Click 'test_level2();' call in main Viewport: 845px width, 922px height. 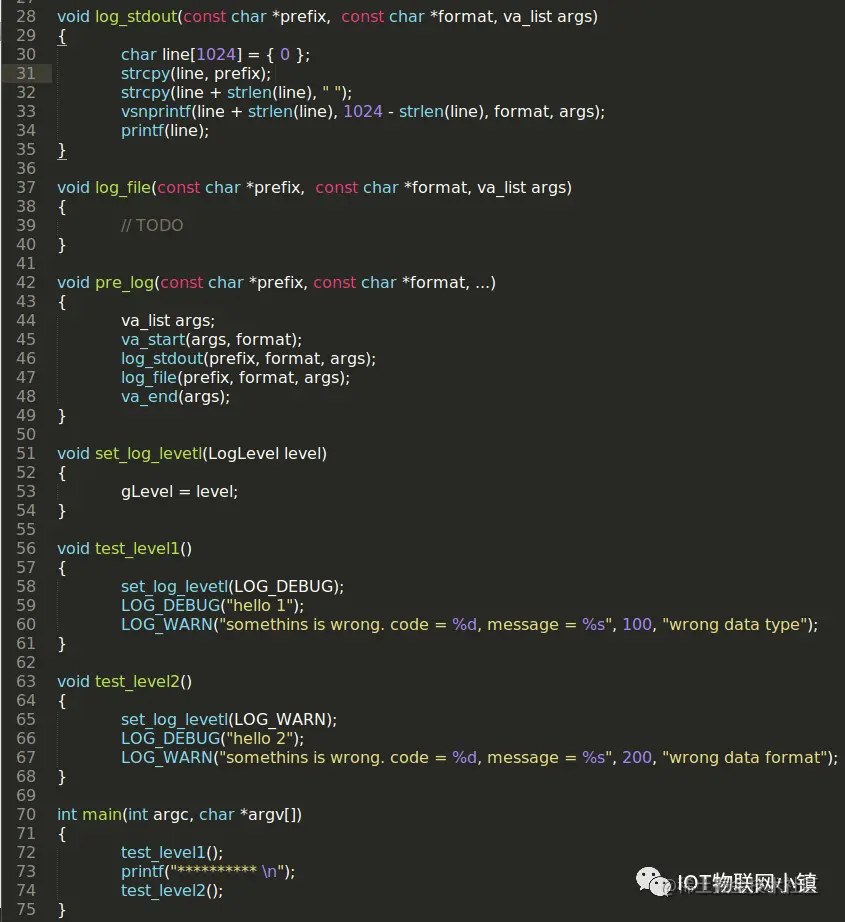(172, 891)
